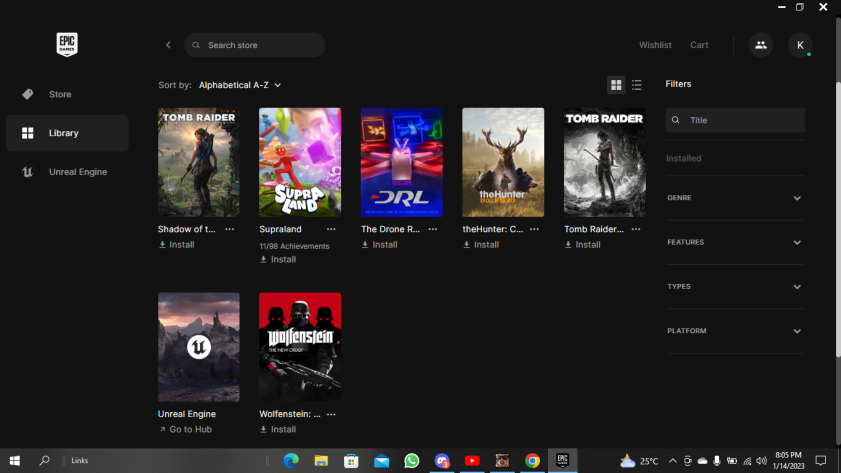This screenshot has height=473, width=841.
Task: Toggle the Installed filter
Action: pos(683,158)
